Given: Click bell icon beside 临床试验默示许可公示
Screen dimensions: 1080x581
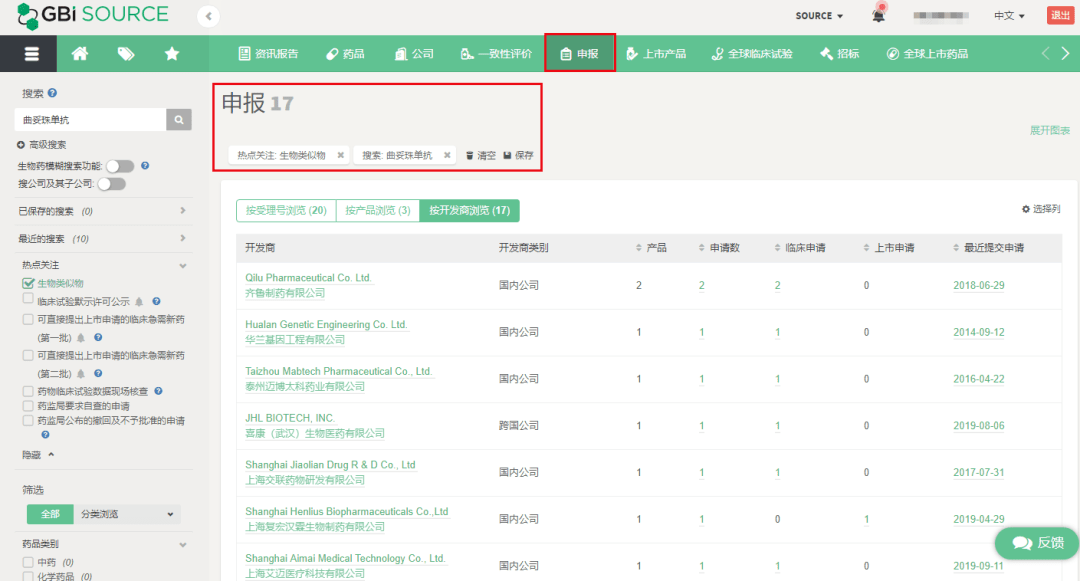Looking at the screenshot, I should pos(139,302).
